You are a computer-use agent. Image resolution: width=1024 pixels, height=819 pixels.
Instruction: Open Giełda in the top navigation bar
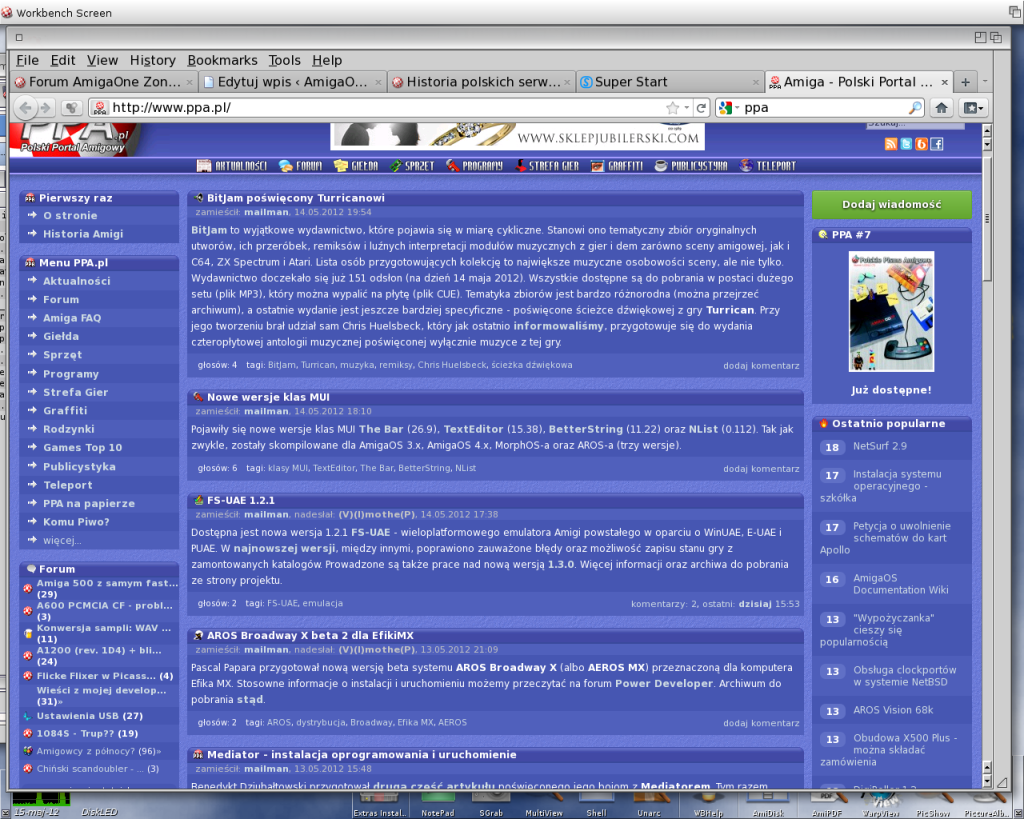(356, 166)
